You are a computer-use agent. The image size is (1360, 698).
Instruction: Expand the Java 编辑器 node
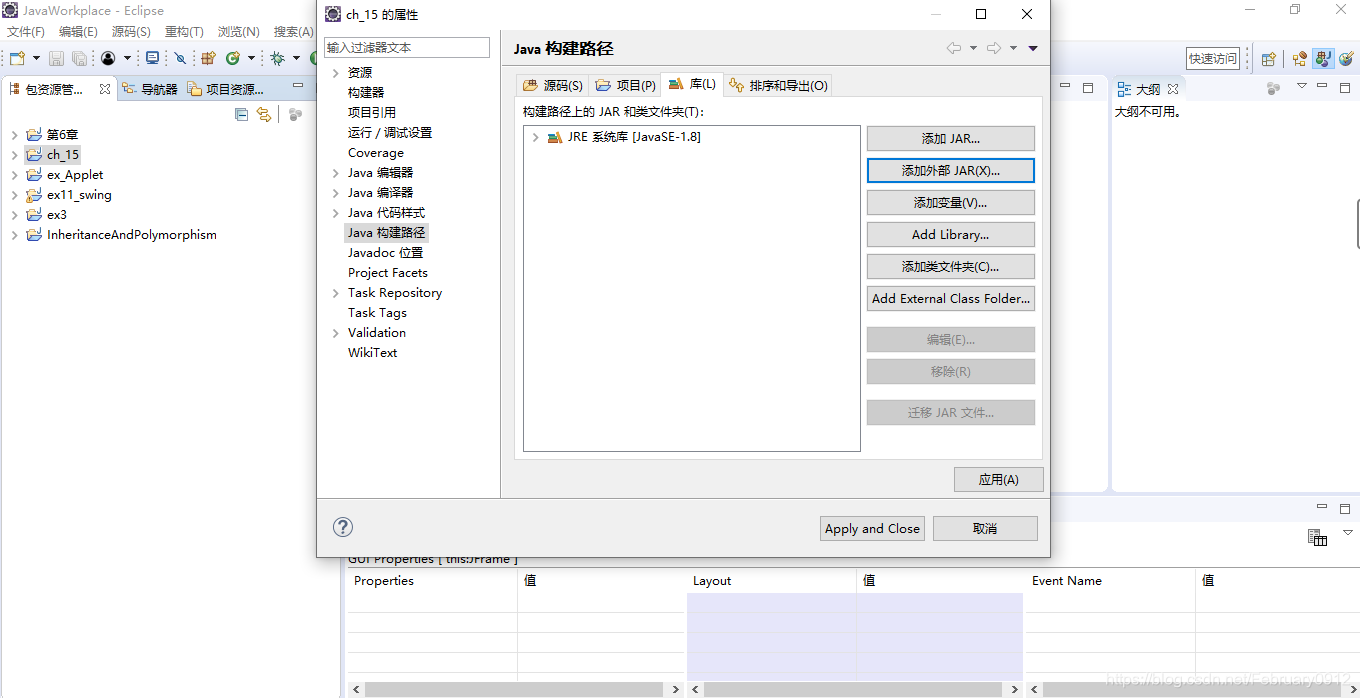336,173
